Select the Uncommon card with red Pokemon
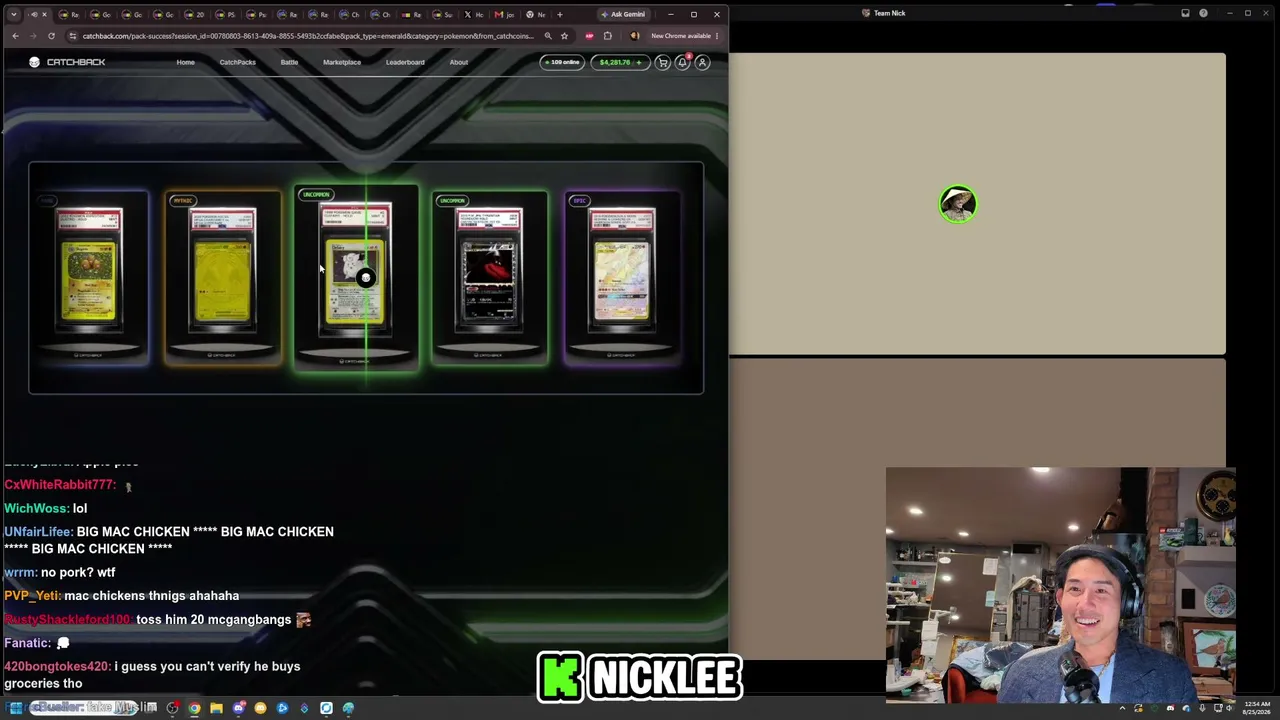The height and width of the screenshot is (720, 1280). click(x=489, y=278)
